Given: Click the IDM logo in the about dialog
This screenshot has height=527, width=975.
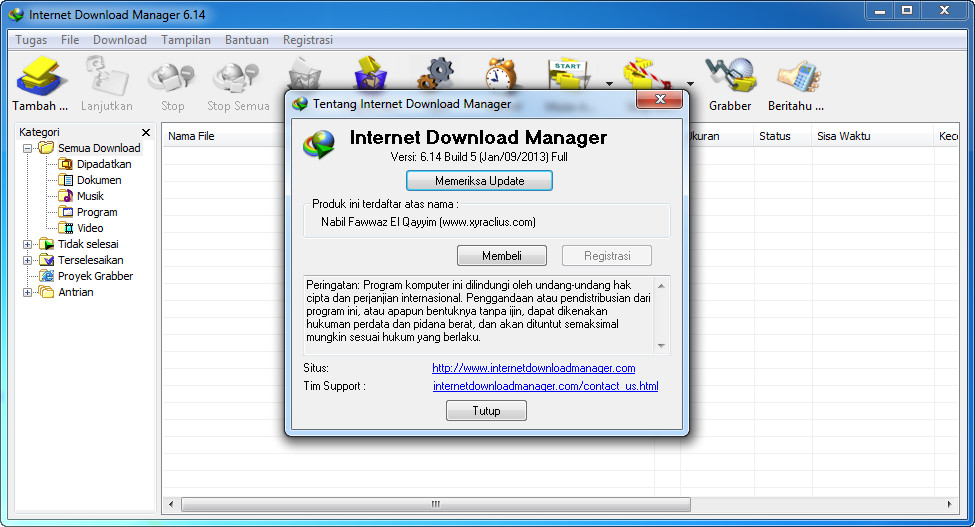Looking at the screenshot, I should pos(320,144).
